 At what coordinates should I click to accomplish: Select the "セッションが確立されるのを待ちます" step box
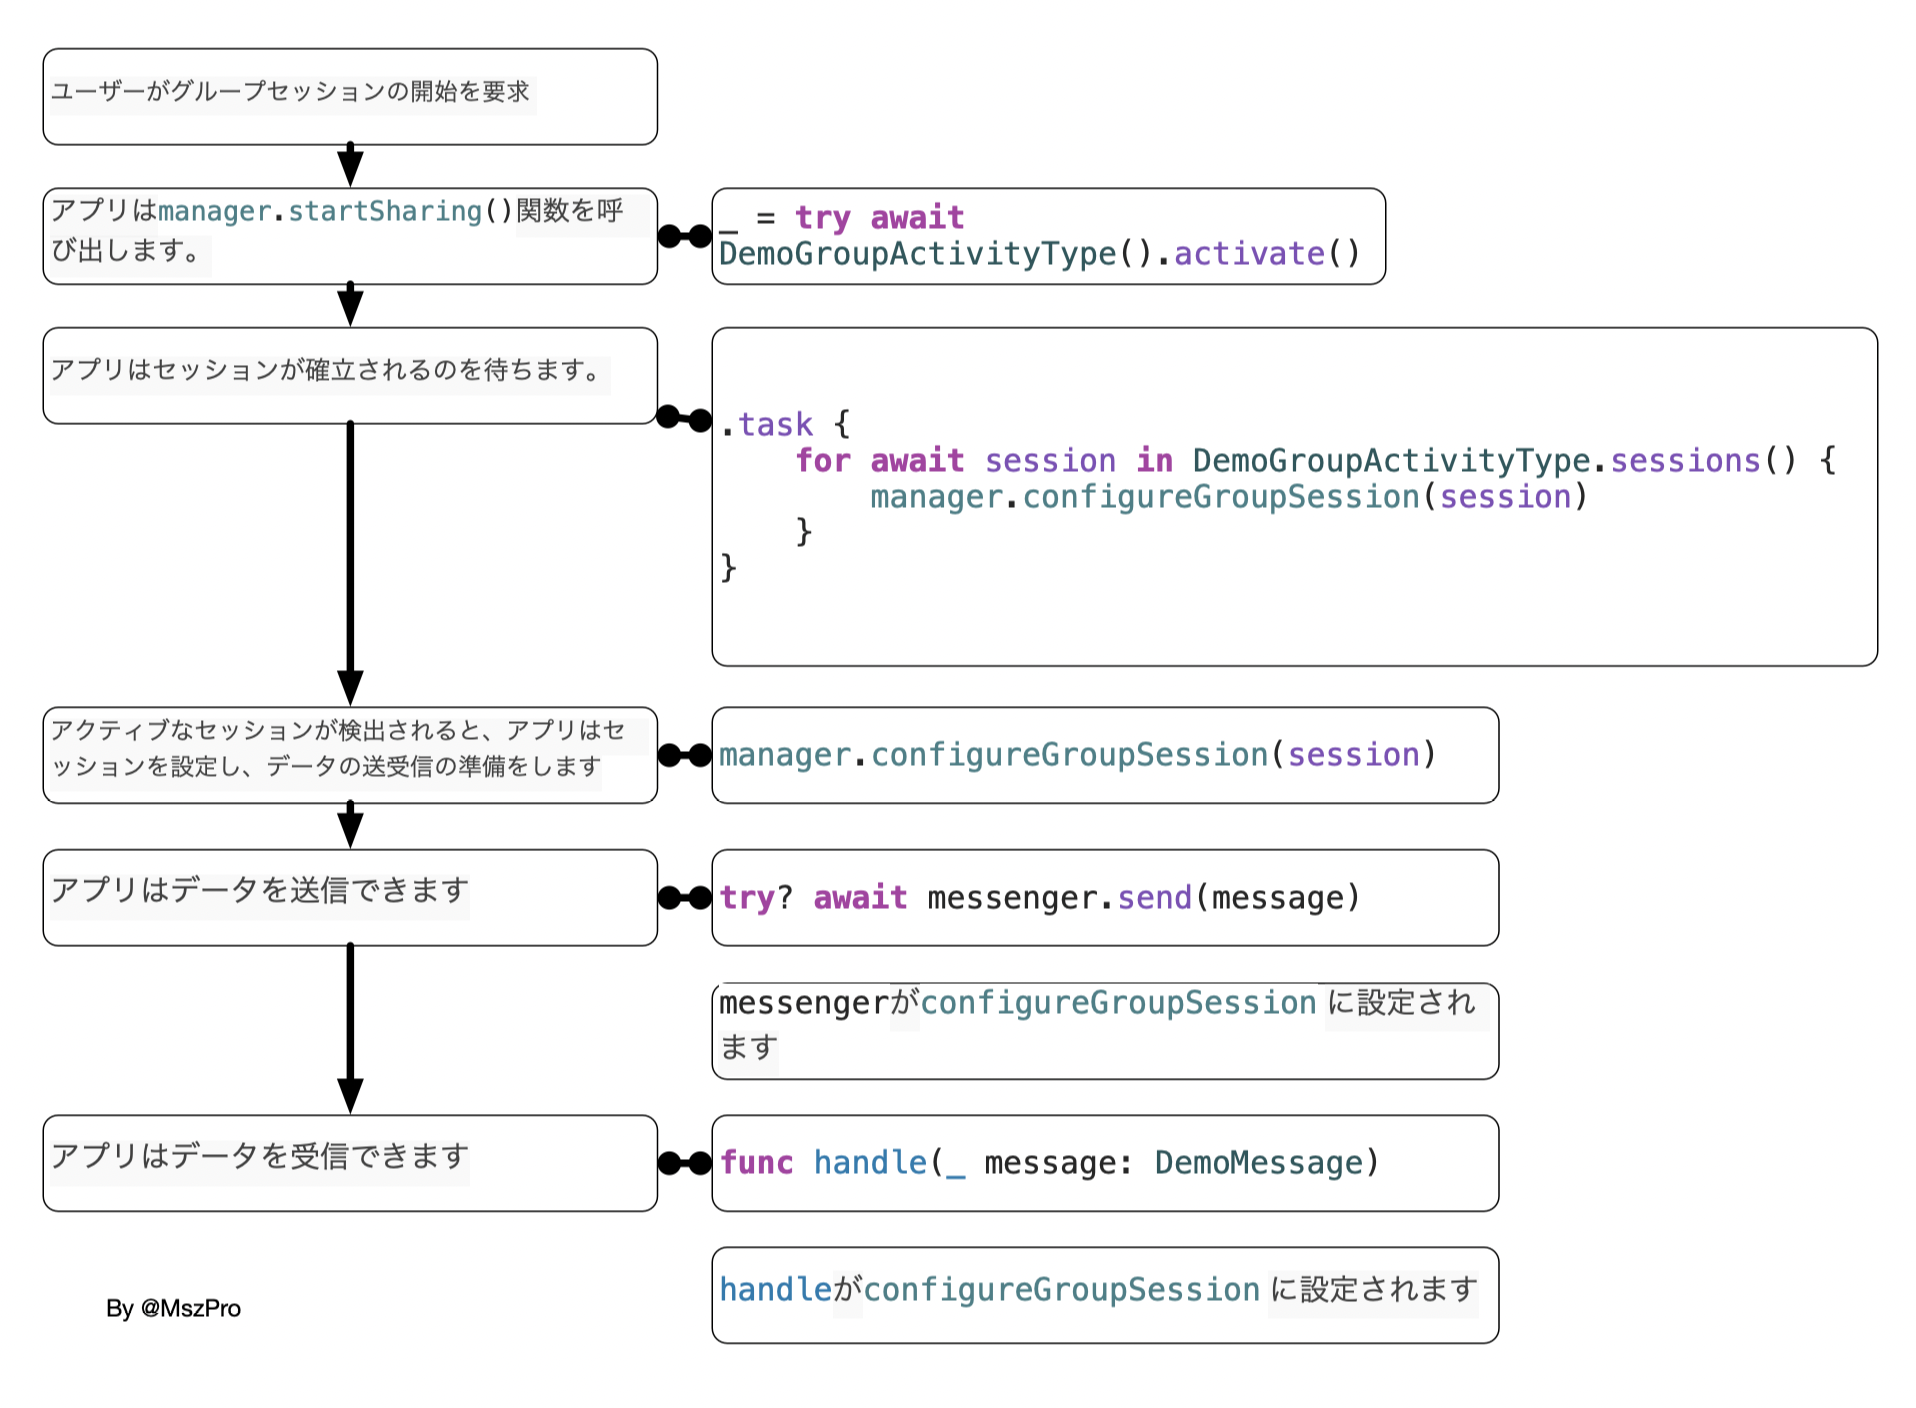(350, 376)
